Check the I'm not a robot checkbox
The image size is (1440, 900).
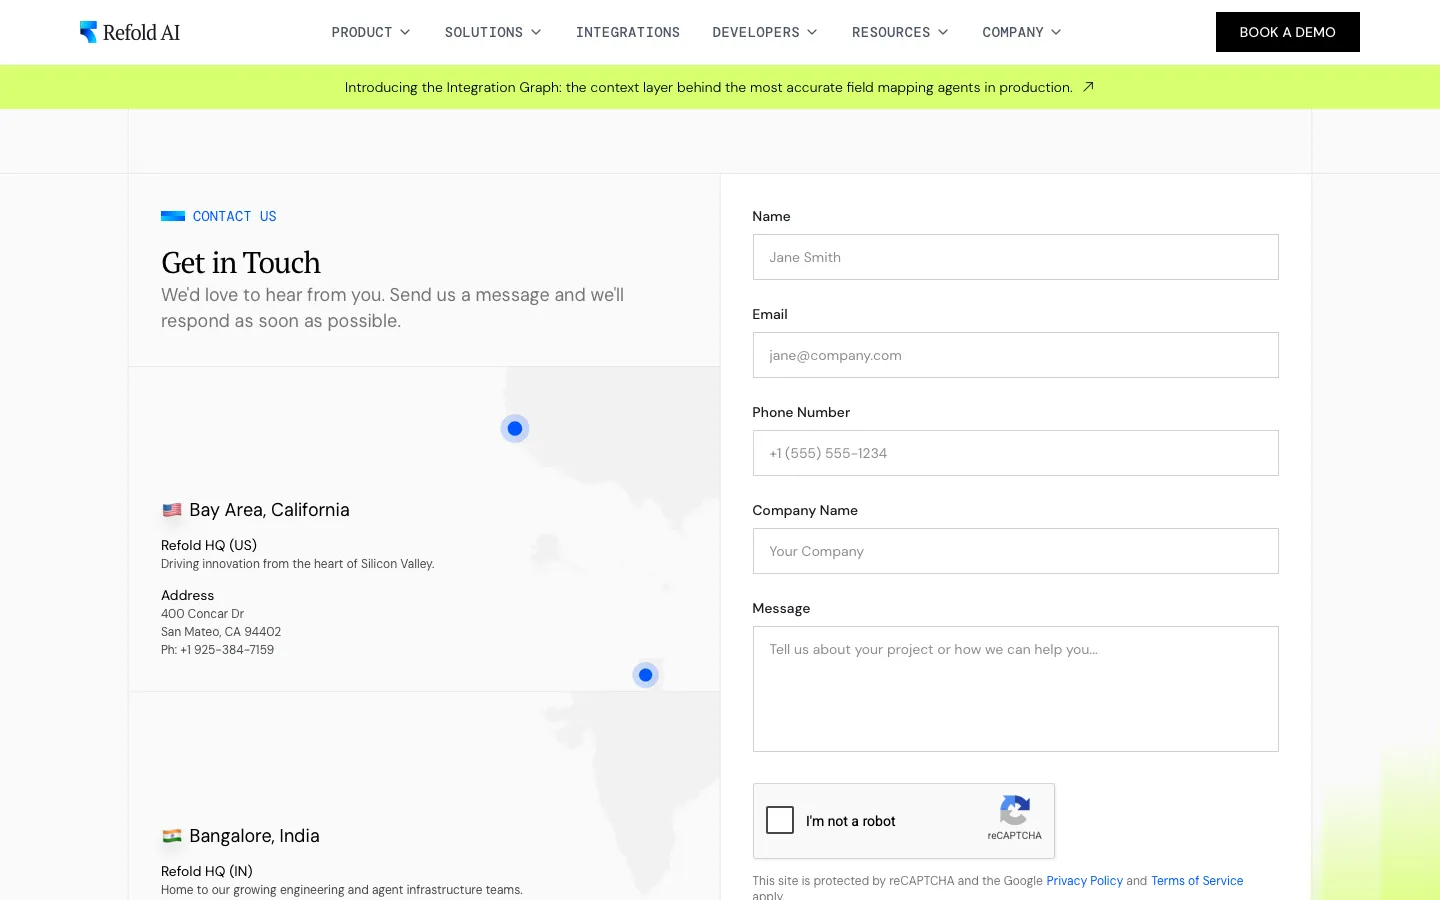[780, 820]
